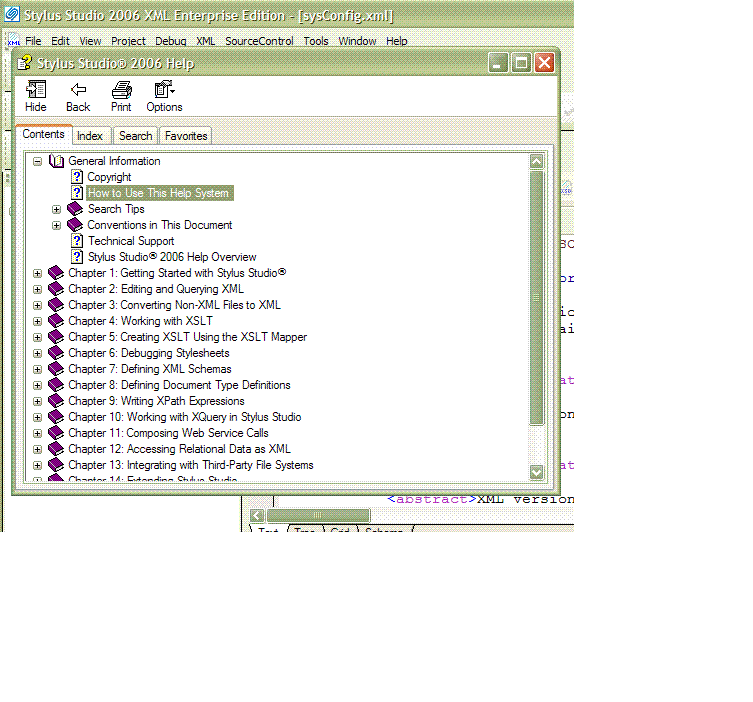Open the Options toolbar icon
753x702 pixels.
pos(164,89)
